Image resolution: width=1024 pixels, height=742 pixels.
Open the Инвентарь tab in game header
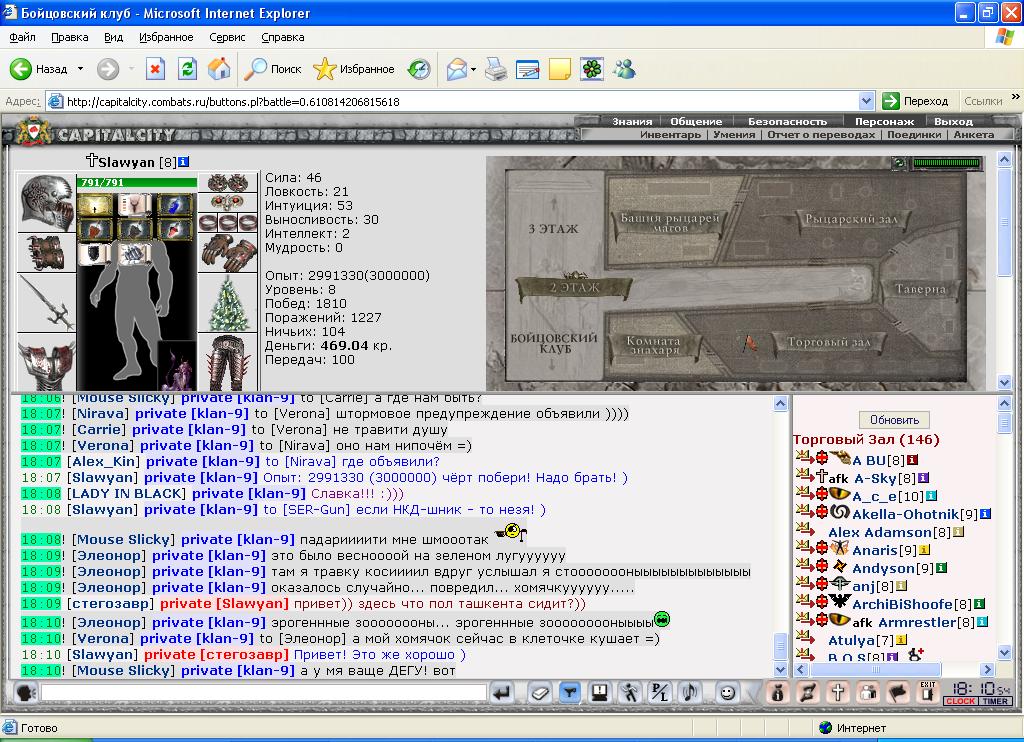[x=670, y=135]
